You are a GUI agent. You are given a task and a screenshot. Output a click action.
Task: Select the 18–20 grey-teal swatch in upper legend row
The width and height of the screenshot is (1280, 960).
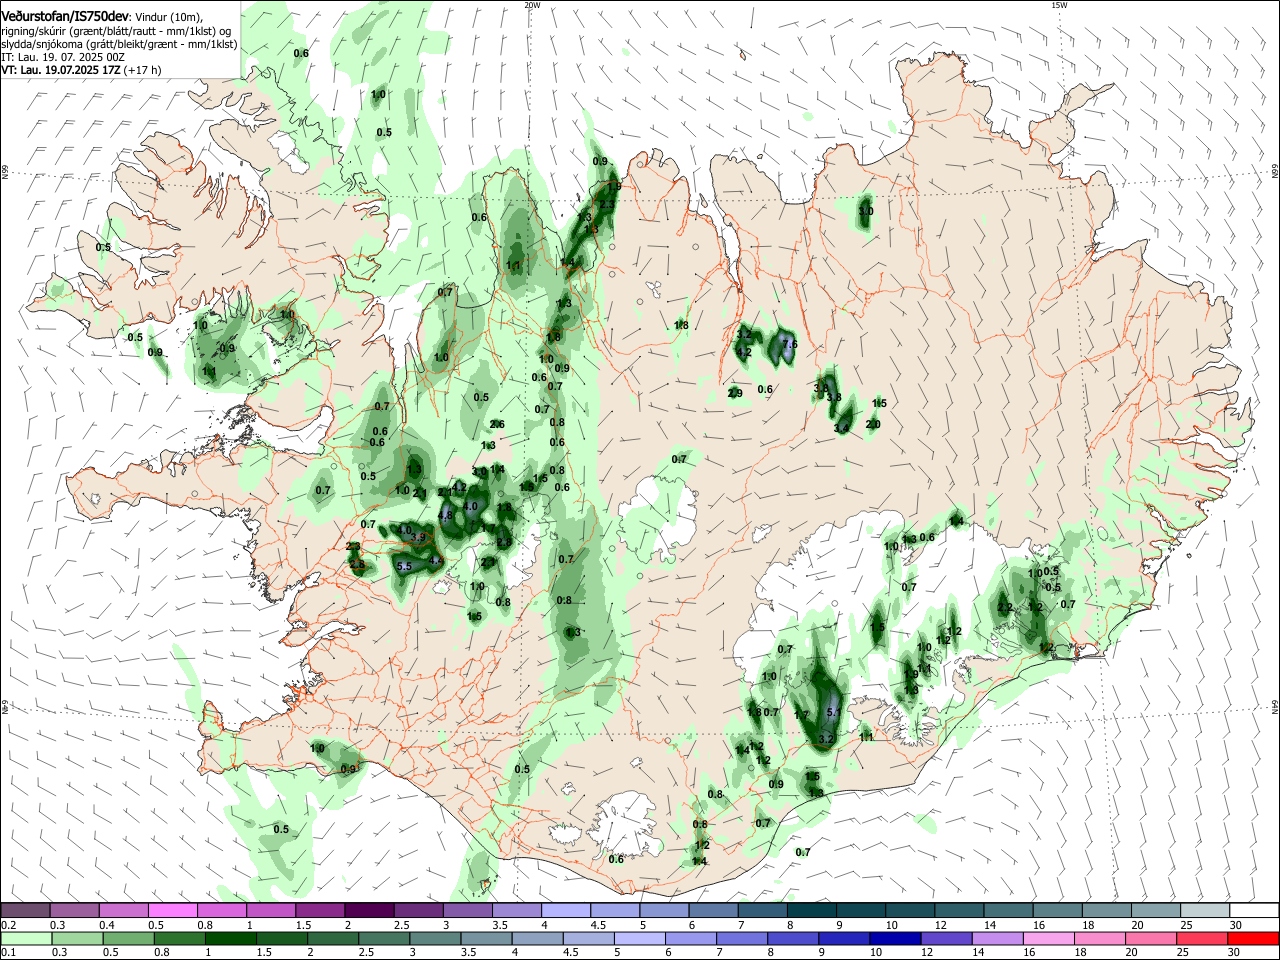(1107, 911)
